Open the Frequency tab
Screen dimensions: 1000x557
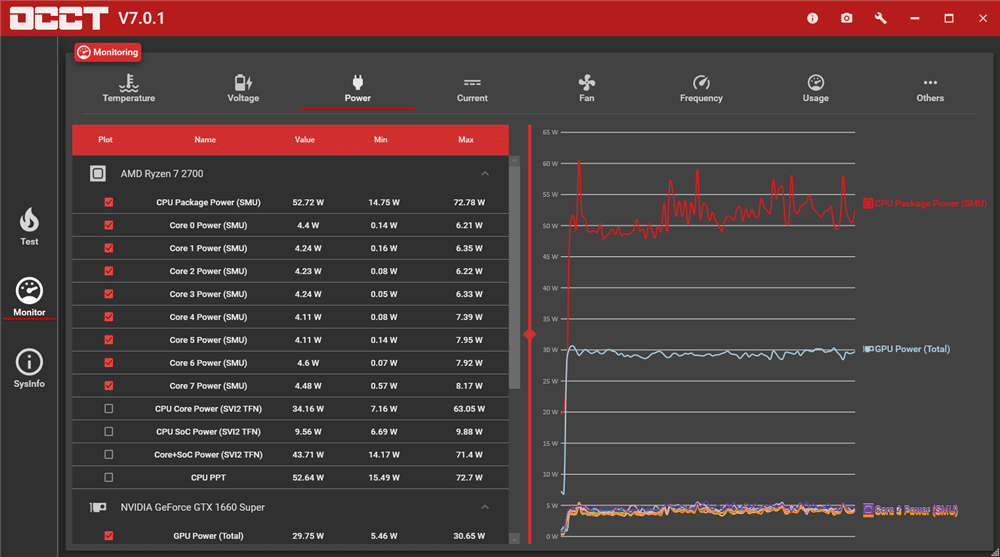[x=701, y=89]
